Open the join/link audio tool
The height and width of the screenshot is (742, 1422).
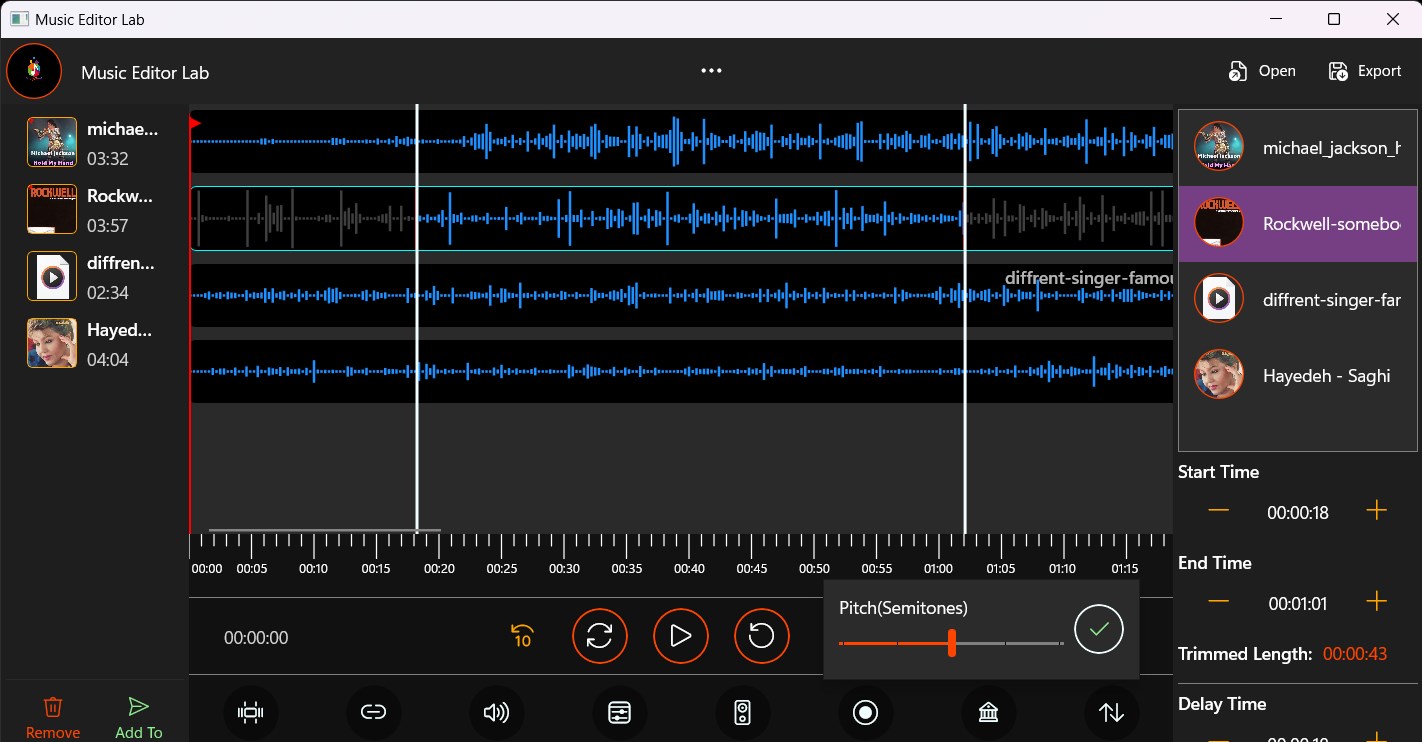tap(373, 712)
